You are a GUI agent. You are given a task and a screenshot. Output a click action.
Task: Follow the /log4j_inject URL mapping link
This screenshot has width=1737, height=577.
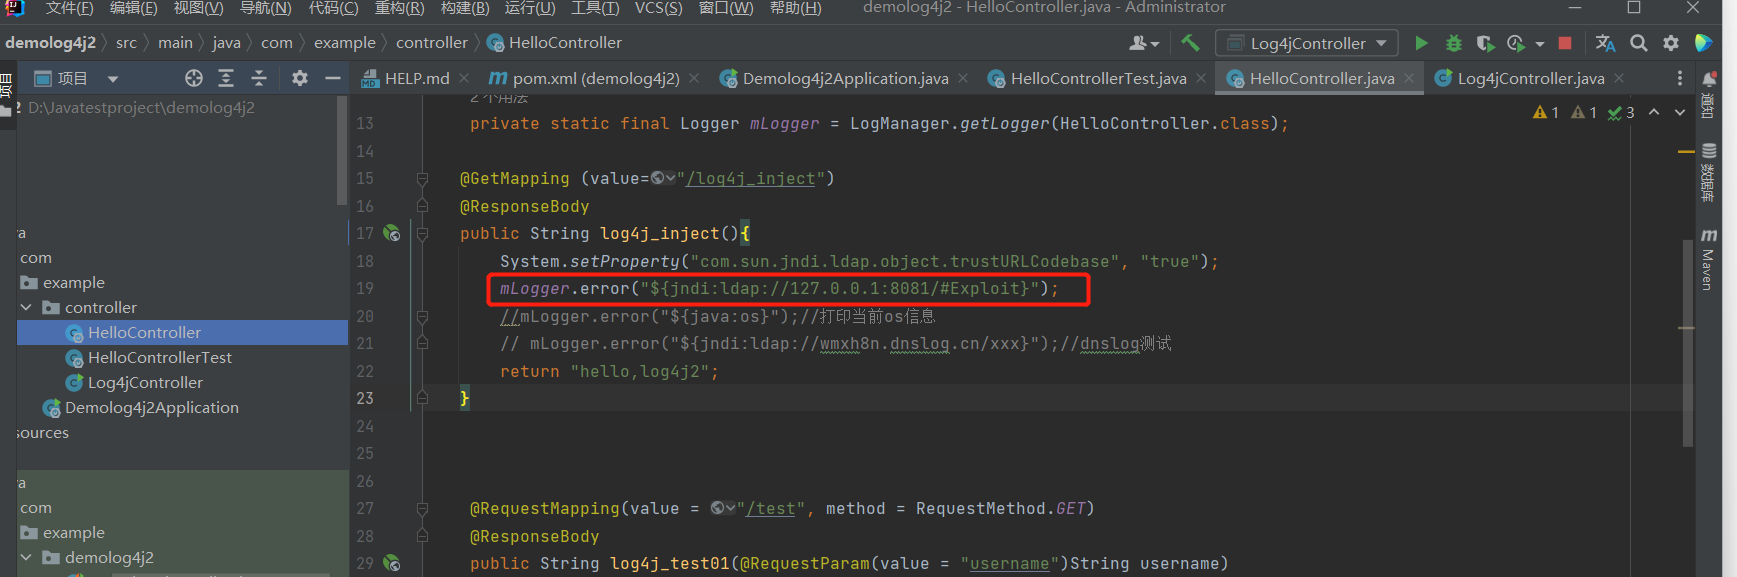click(x=751, y=178)
